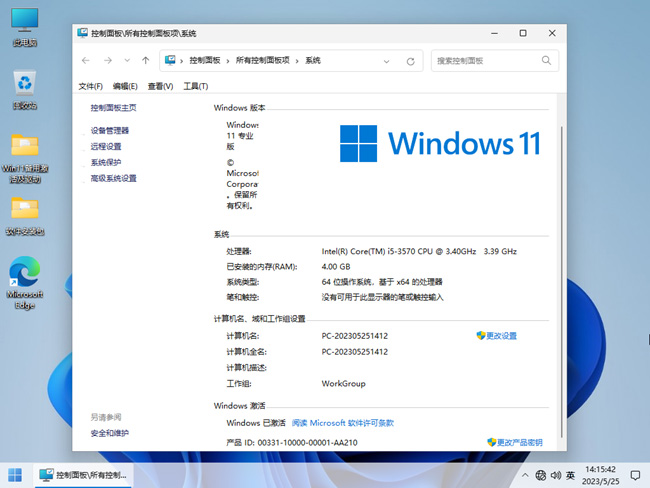Viewport: 650px width, 488px height.
Task: Open the 系统保护 link
Action: point(106,162)
